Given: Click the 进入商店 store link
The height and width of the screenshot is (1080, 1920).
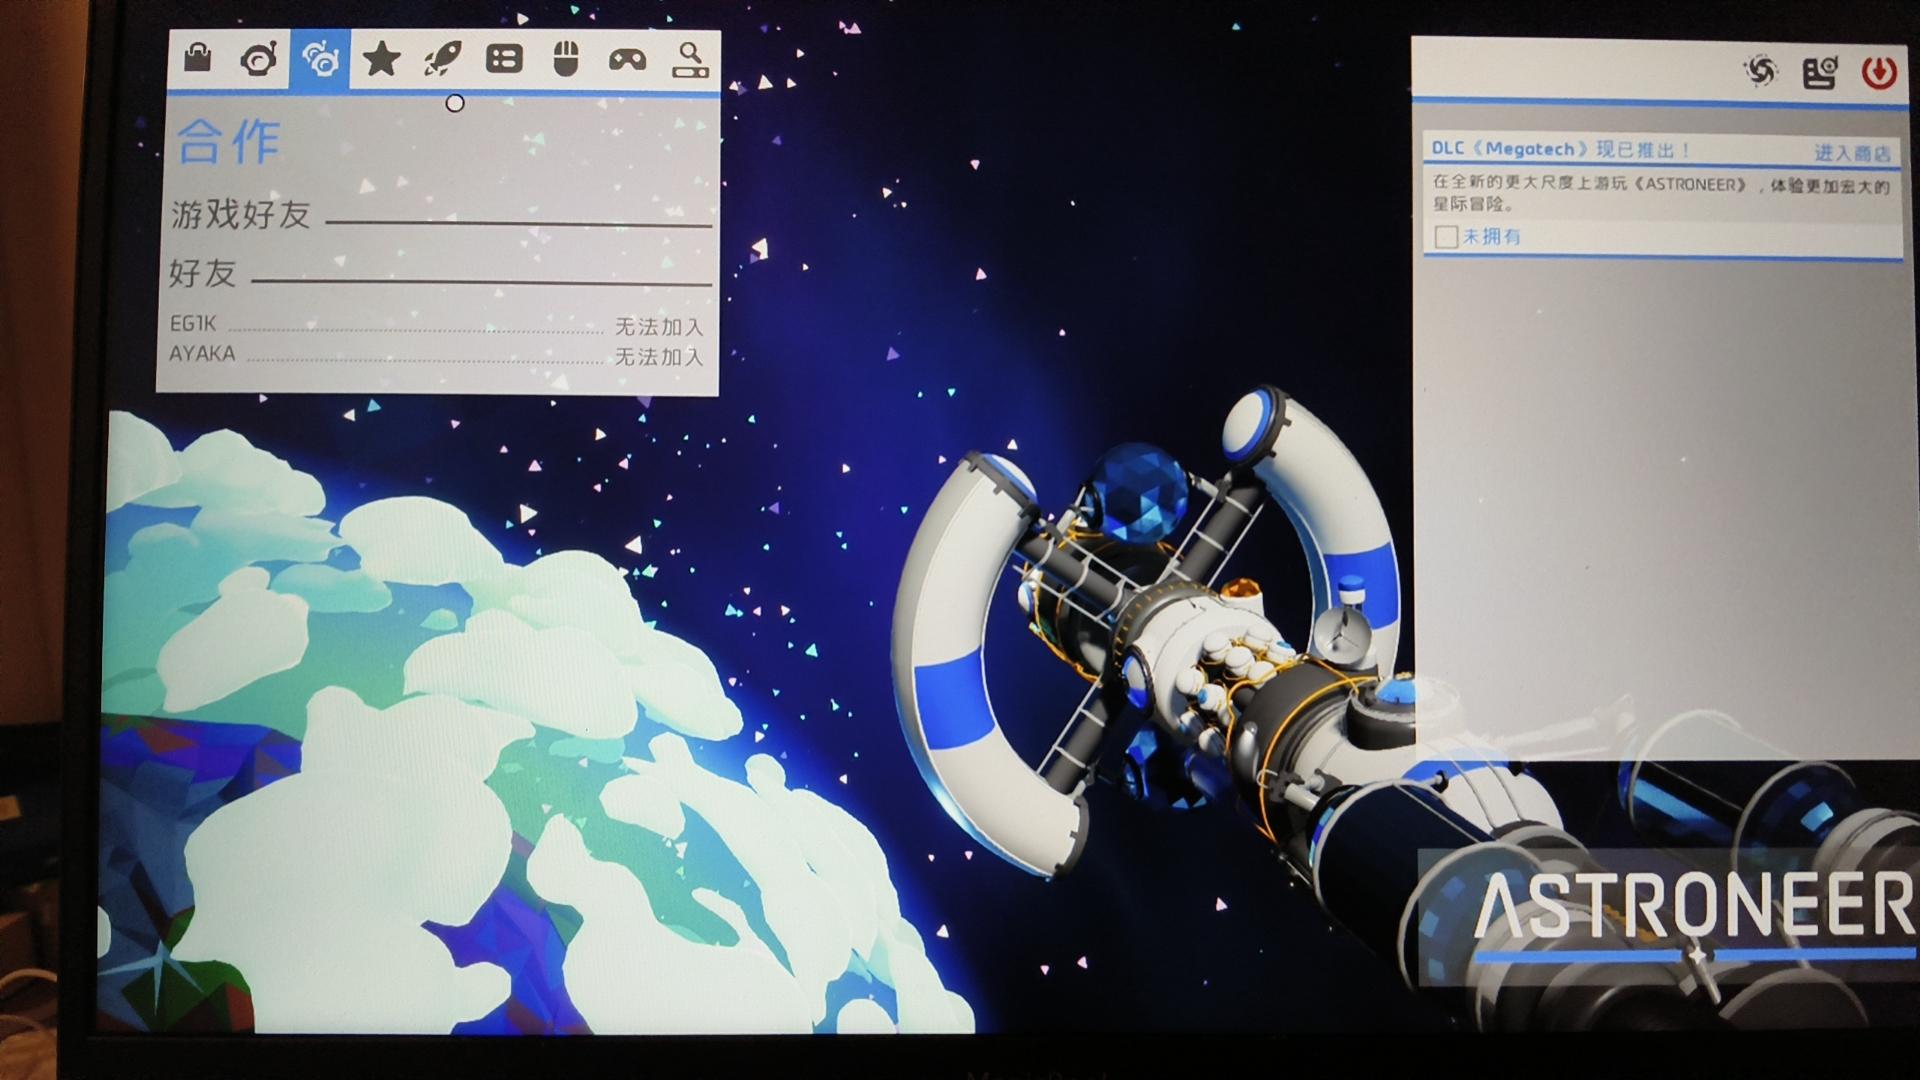Looking at the screenshot, I should 1852,153.
